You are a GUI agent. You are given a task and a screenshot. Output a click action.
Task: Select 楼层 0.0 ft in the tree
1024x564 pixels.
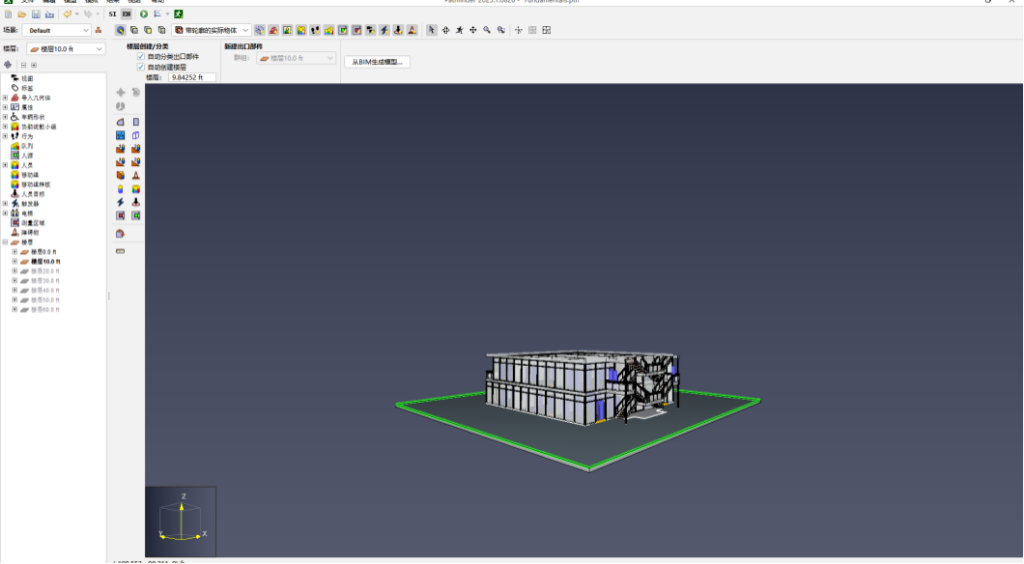coord(43,251)
